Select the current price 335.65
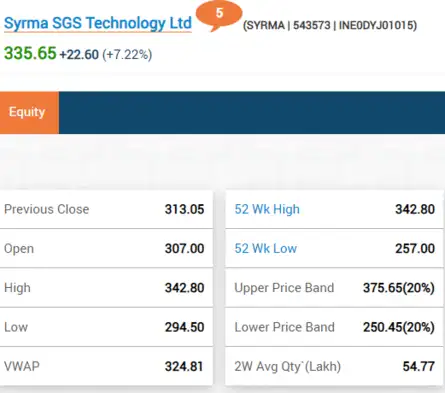This screenshot has width=445, height=393. pyautogui.click(x=30, y=53)
